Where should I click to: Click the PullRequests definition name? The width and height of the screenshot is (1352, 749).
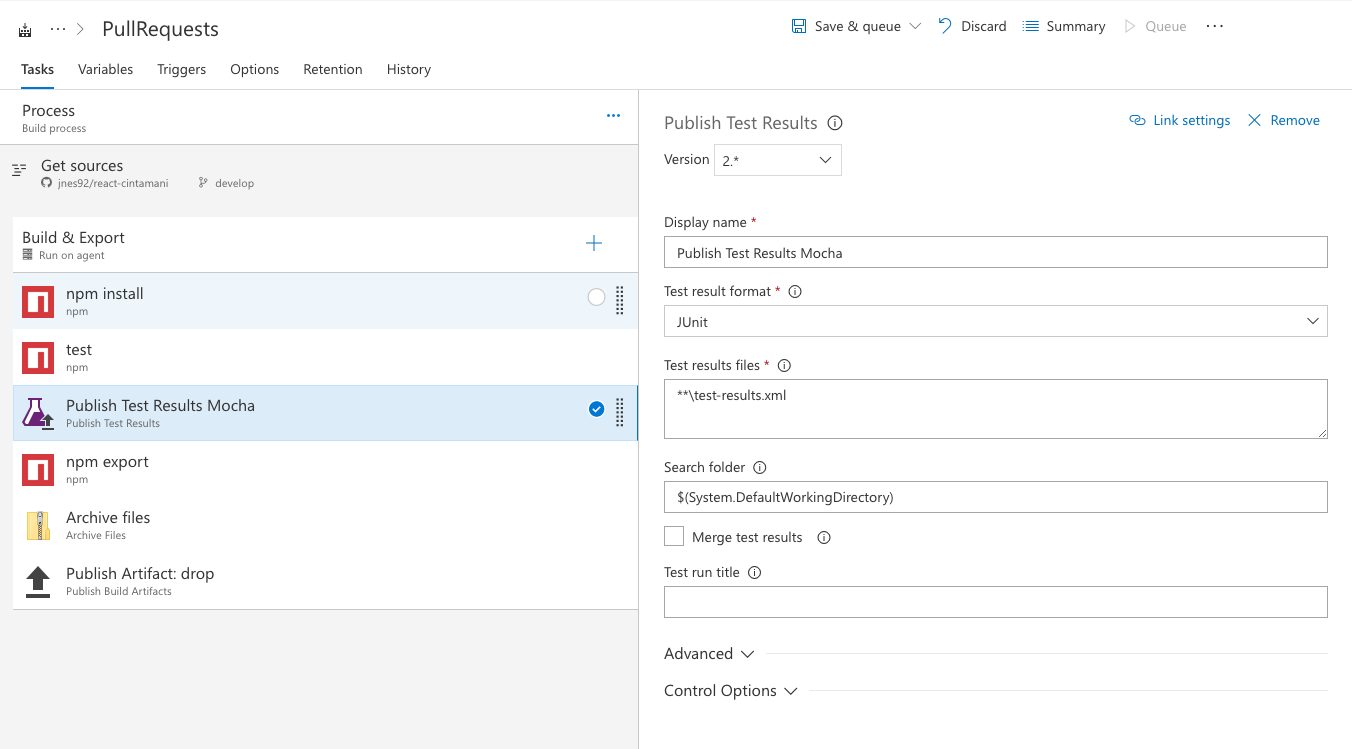(160, 29)
